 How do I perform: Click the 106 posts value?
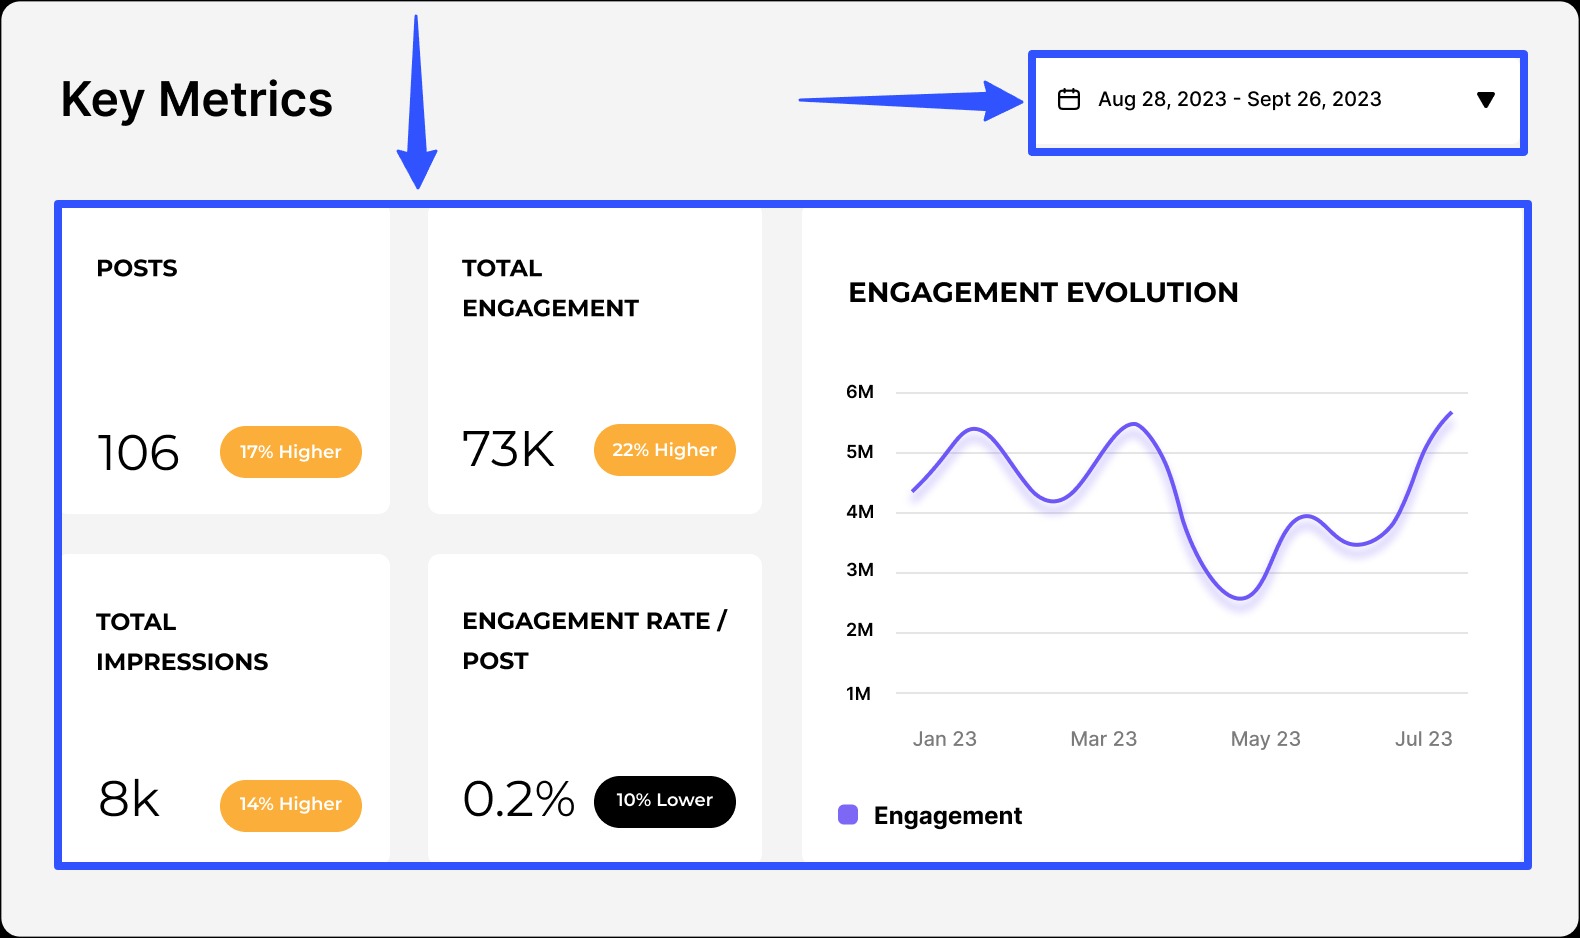(138, 453)
